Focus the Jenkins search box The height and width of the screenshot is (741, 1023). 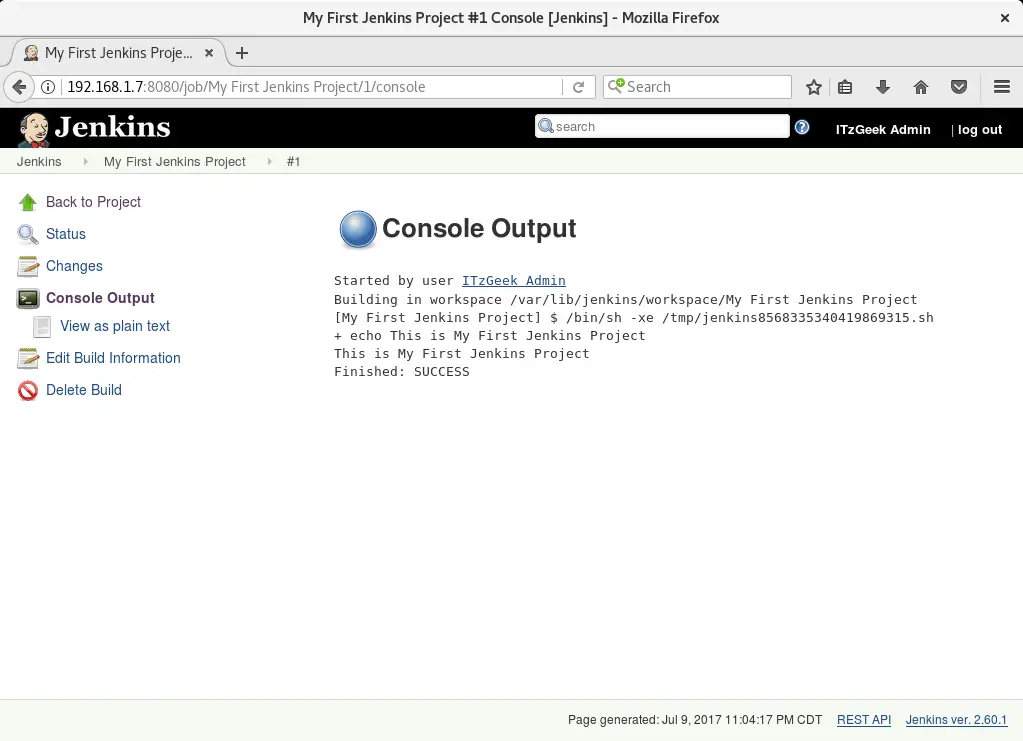coord(662,127)
